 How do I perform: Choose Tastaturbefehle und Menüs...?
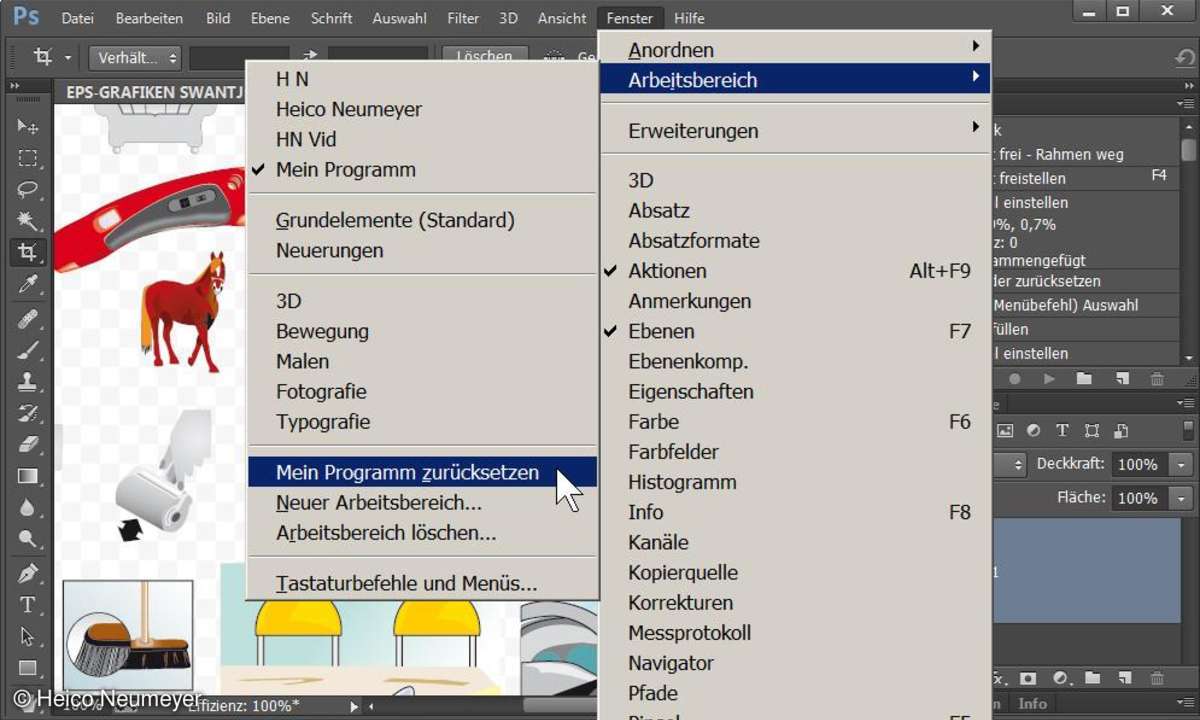click(422, 583)
